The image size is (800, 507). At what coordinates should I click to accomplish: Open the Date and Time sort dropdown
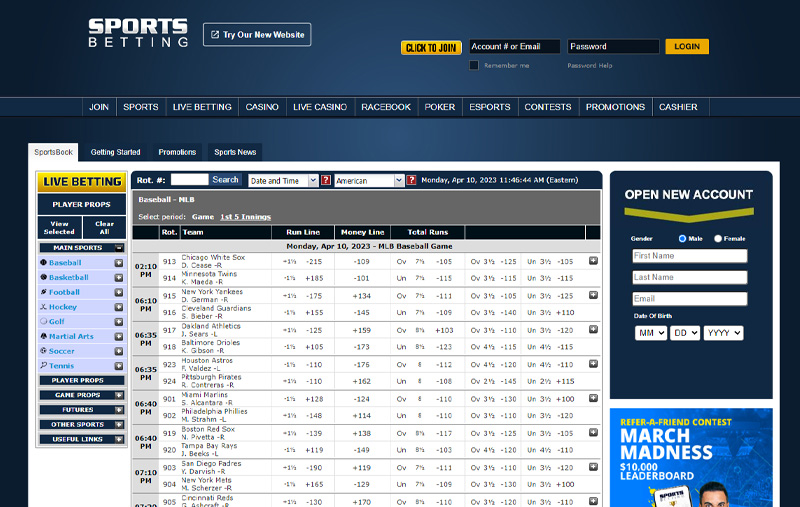tap(283, 181)
